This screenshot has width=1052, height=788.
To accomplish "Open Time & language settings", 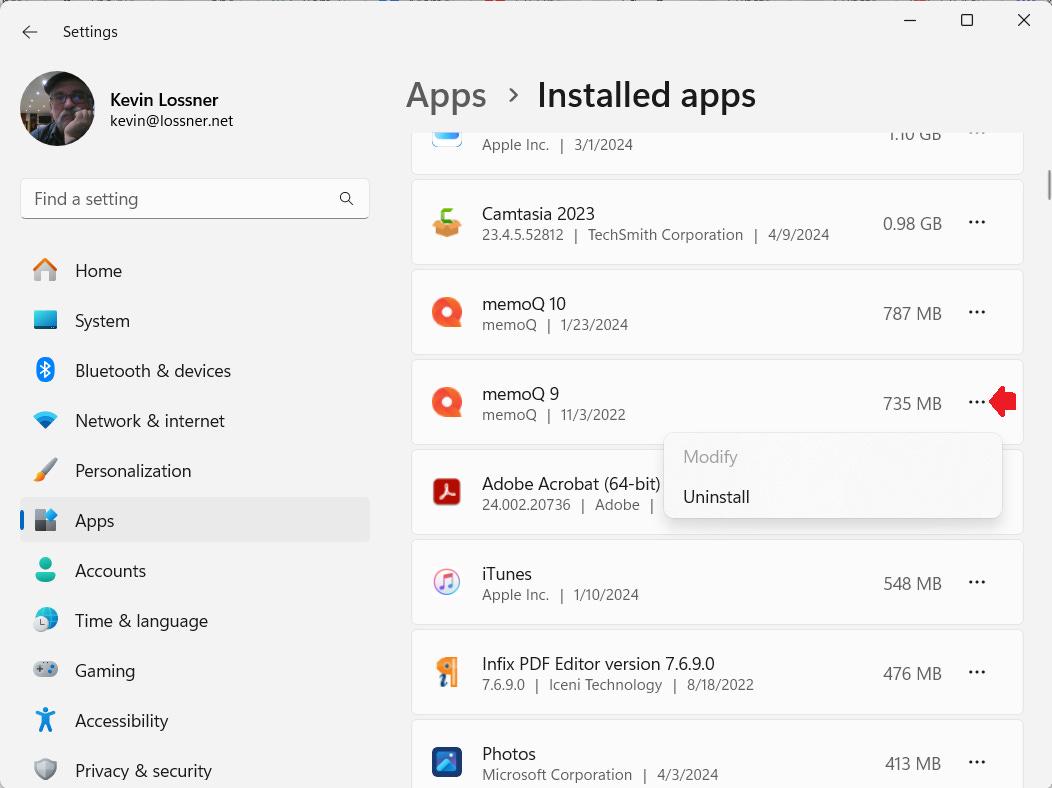I will point(195,621).
